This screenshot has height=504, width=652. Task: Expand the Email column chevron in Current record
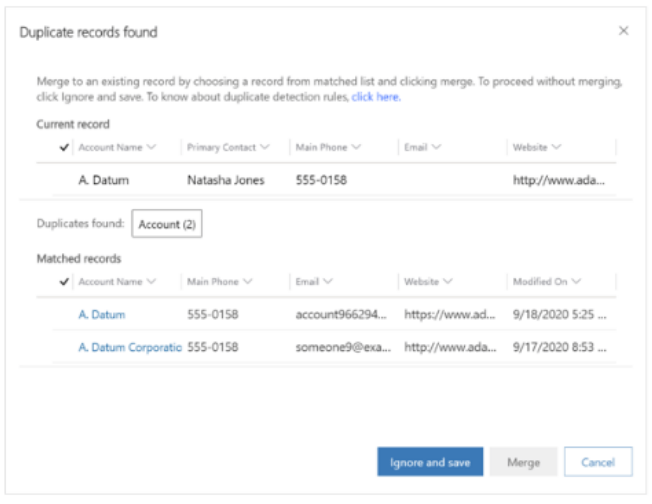[x=436, y=147]
